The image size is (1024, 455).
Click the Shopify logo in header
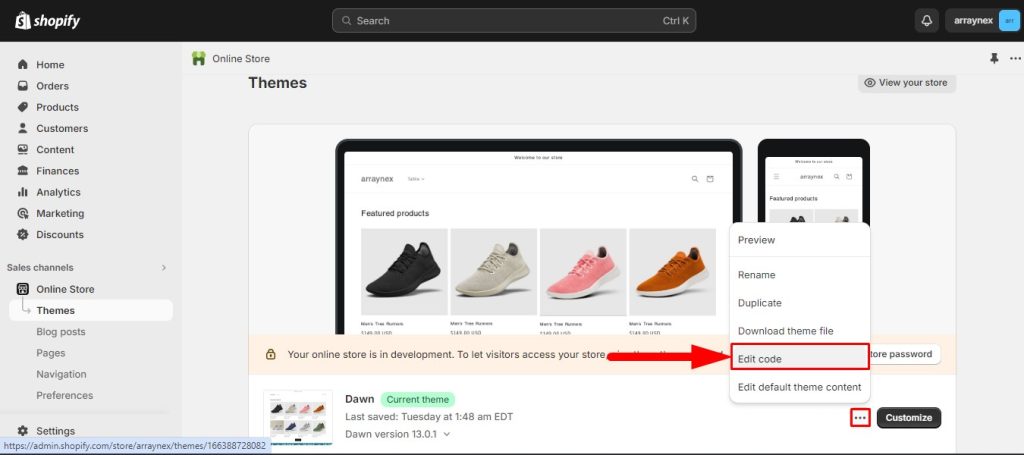point(47,21)
